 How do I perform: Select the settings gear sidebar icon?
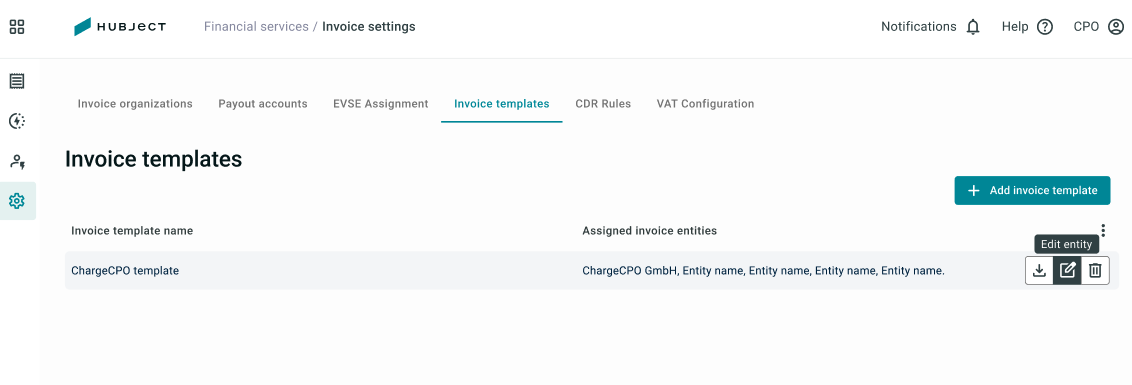pos(17,201)
